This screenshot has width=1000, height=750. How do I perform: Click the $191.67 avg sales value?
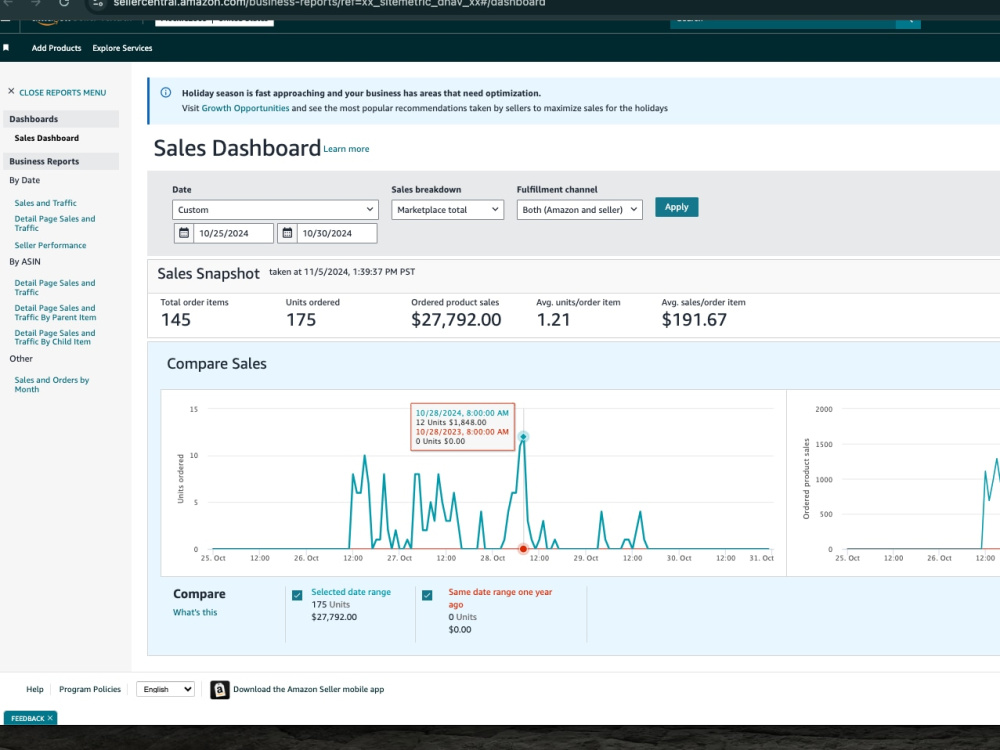click(x=694, y=320)
